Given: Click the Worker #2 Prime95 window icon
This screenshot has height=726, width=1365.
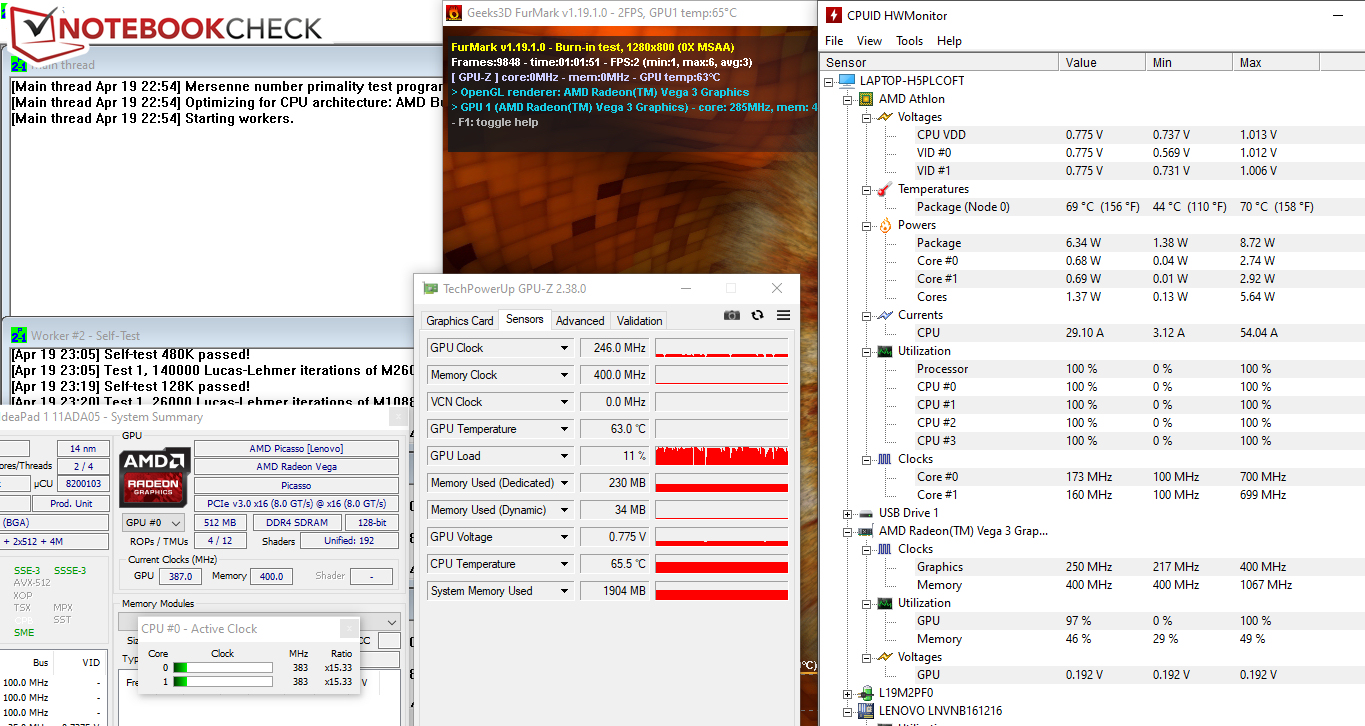Looking at the screenshot, I should (x=19, y=335).
